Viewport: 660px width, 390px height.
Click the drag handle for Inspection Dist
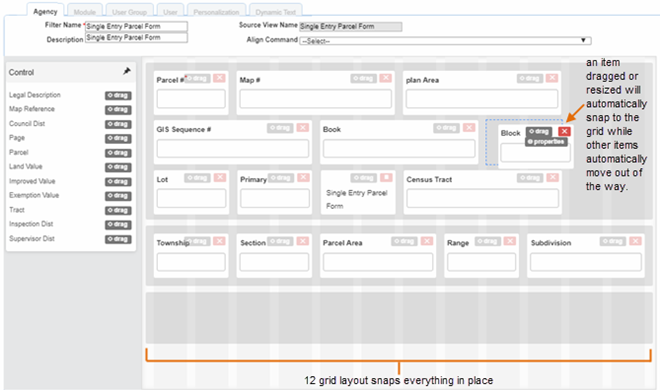(x=118, y=225)
